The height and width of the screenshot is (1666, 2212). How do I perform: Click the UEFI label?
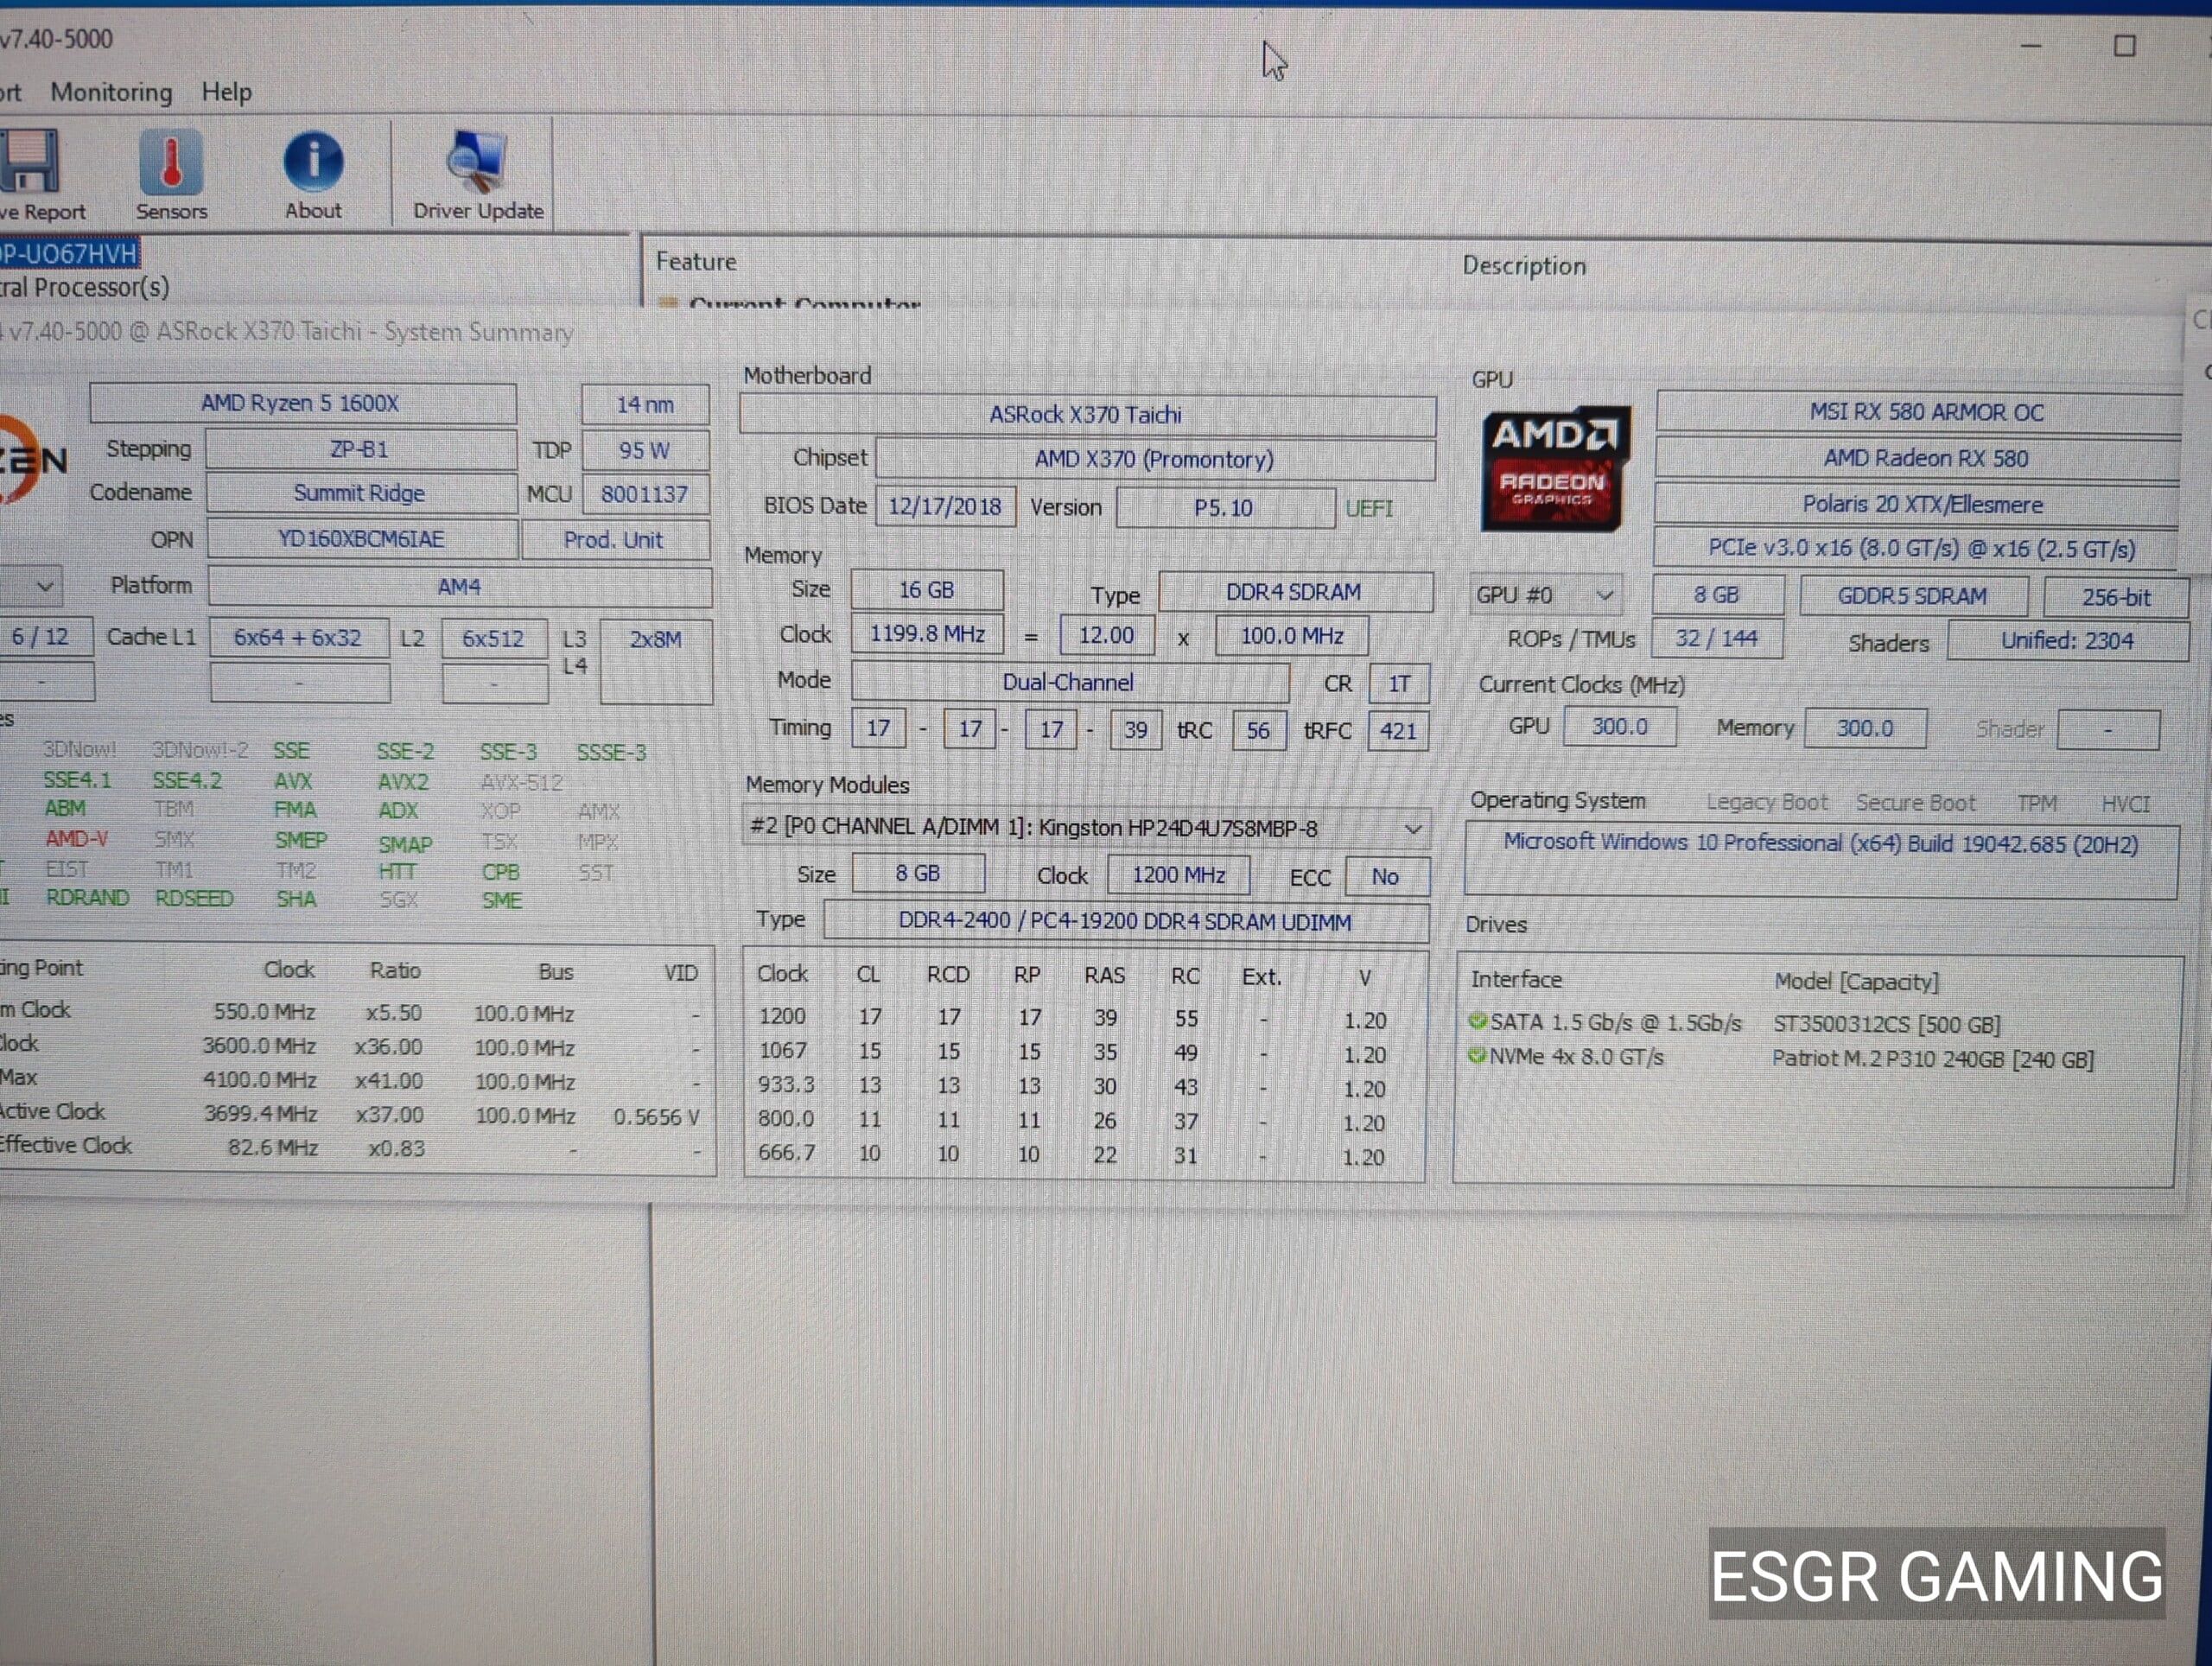pyautogui.click(x=1369, y=509)
